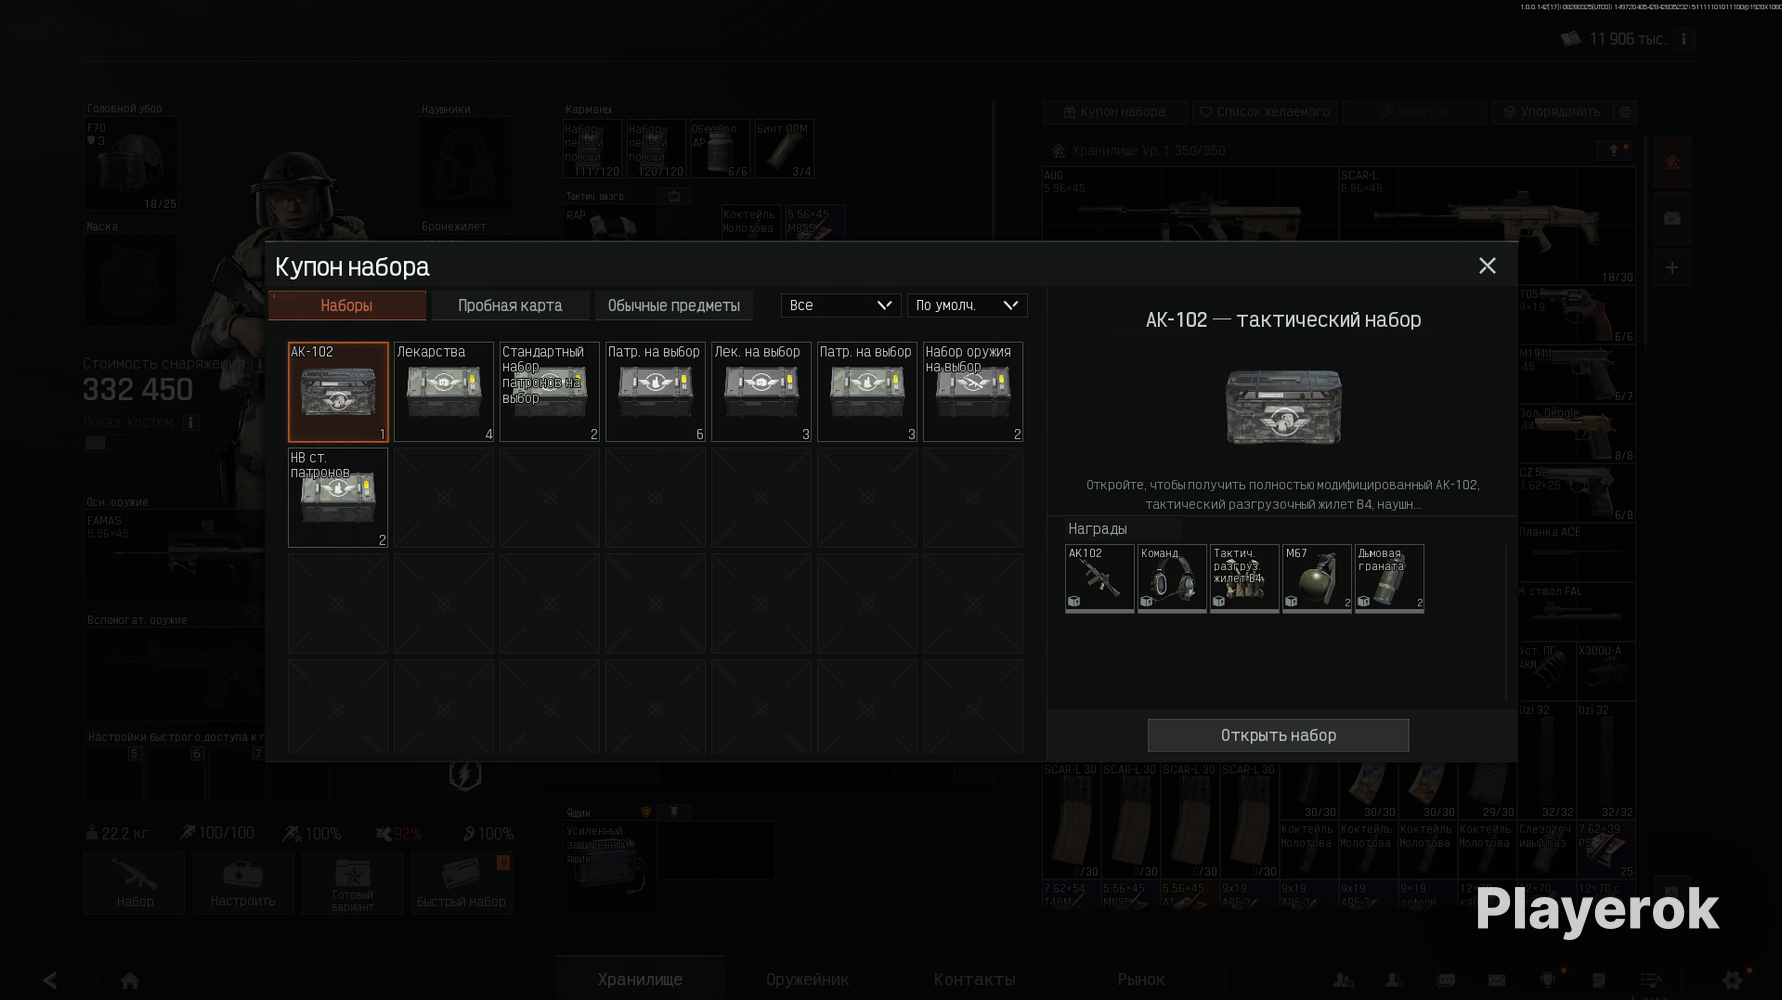
Task: Select Патр. на выбор crate with count 3
Action: click(867, 392)
